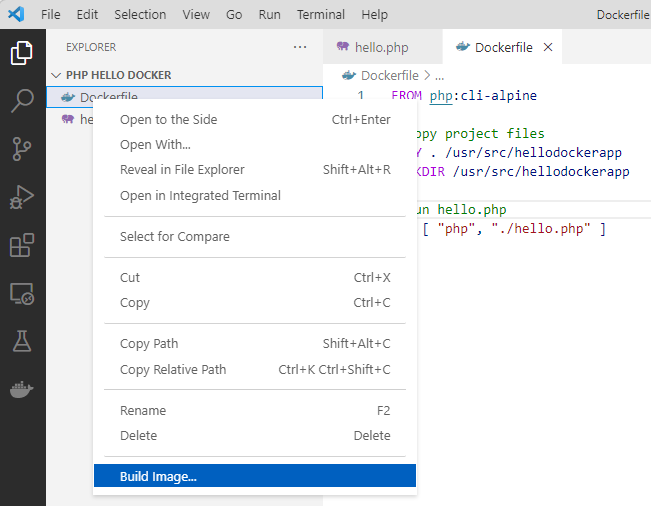Image resolution: width=651 pixels, height=506 pixels.
Task: Choose Open in Integrated Terminal
Action: pos(255,196)
